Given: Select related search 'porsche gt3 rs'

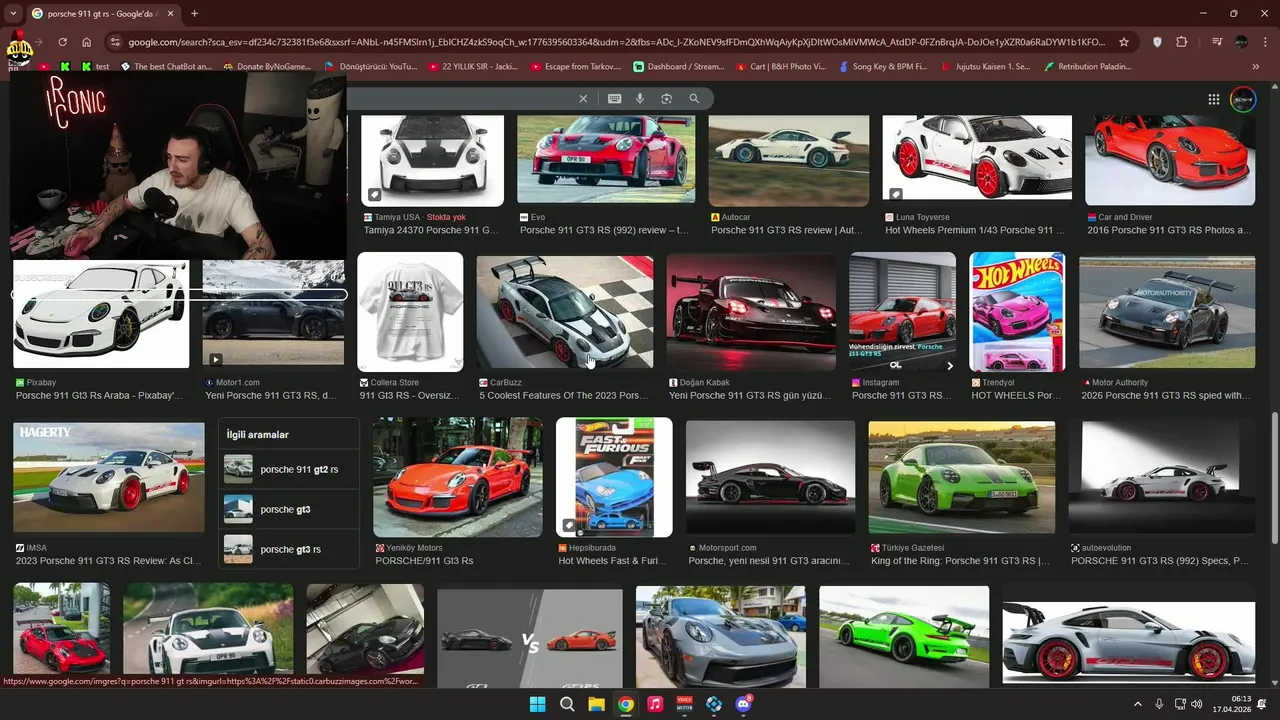Looking at the screenshot, I should (x=288, y=549).
